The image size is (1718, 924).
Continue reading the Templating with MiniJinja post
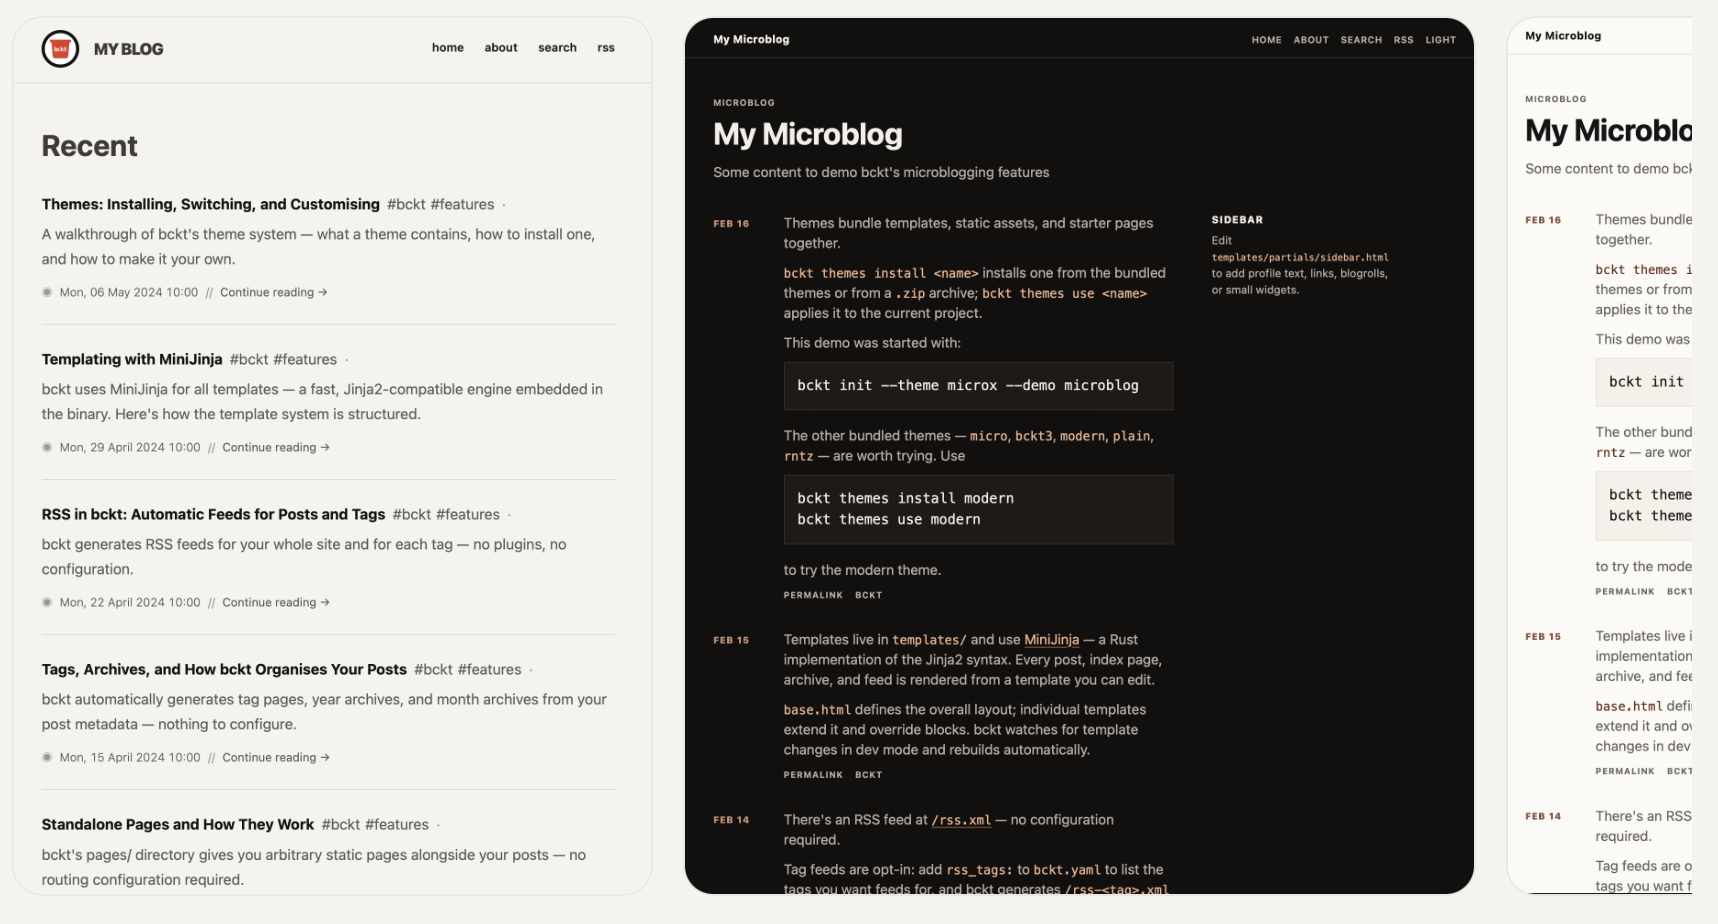[x=275, y=447]
